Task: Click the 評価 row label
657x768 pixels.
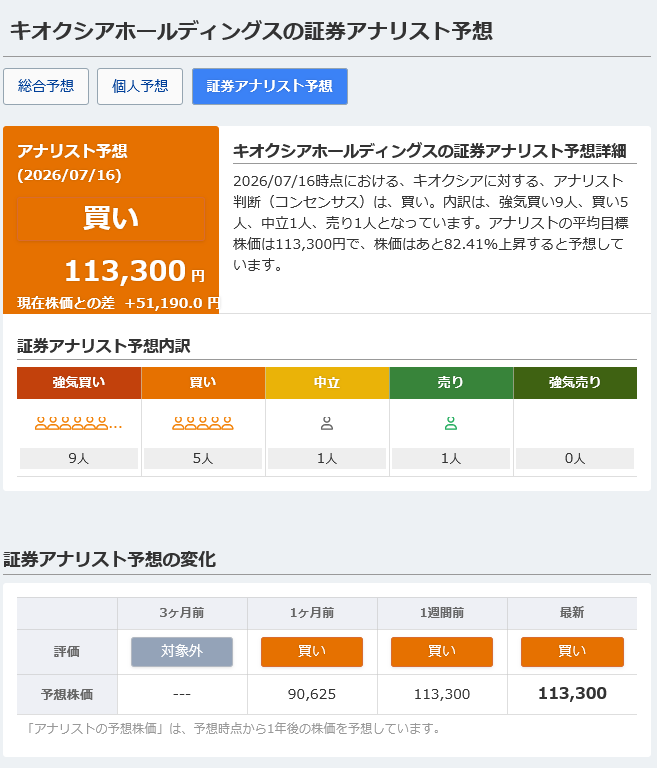Action: tap(67, 651)
